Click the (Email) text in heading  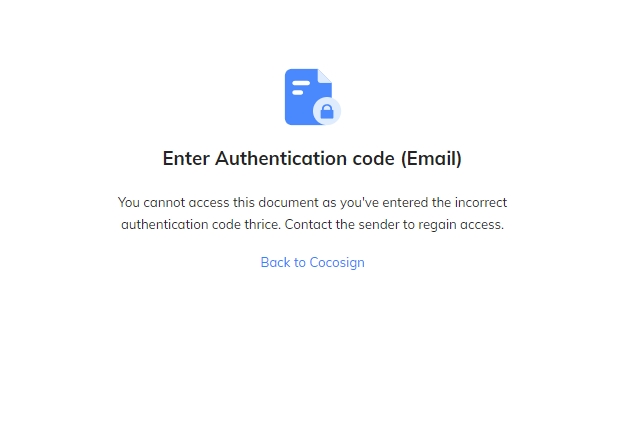(431, 158)
